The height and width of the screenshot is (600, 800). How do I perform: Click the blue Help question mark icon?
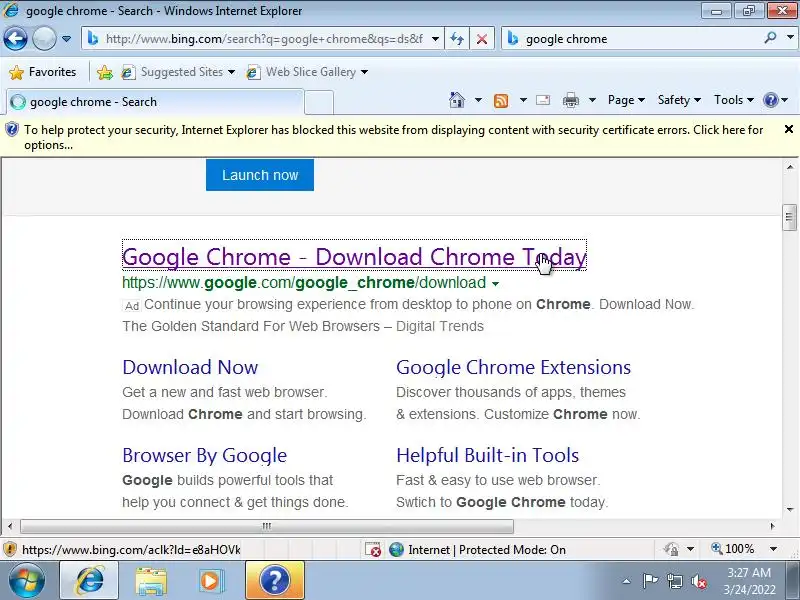pos(770,100)
